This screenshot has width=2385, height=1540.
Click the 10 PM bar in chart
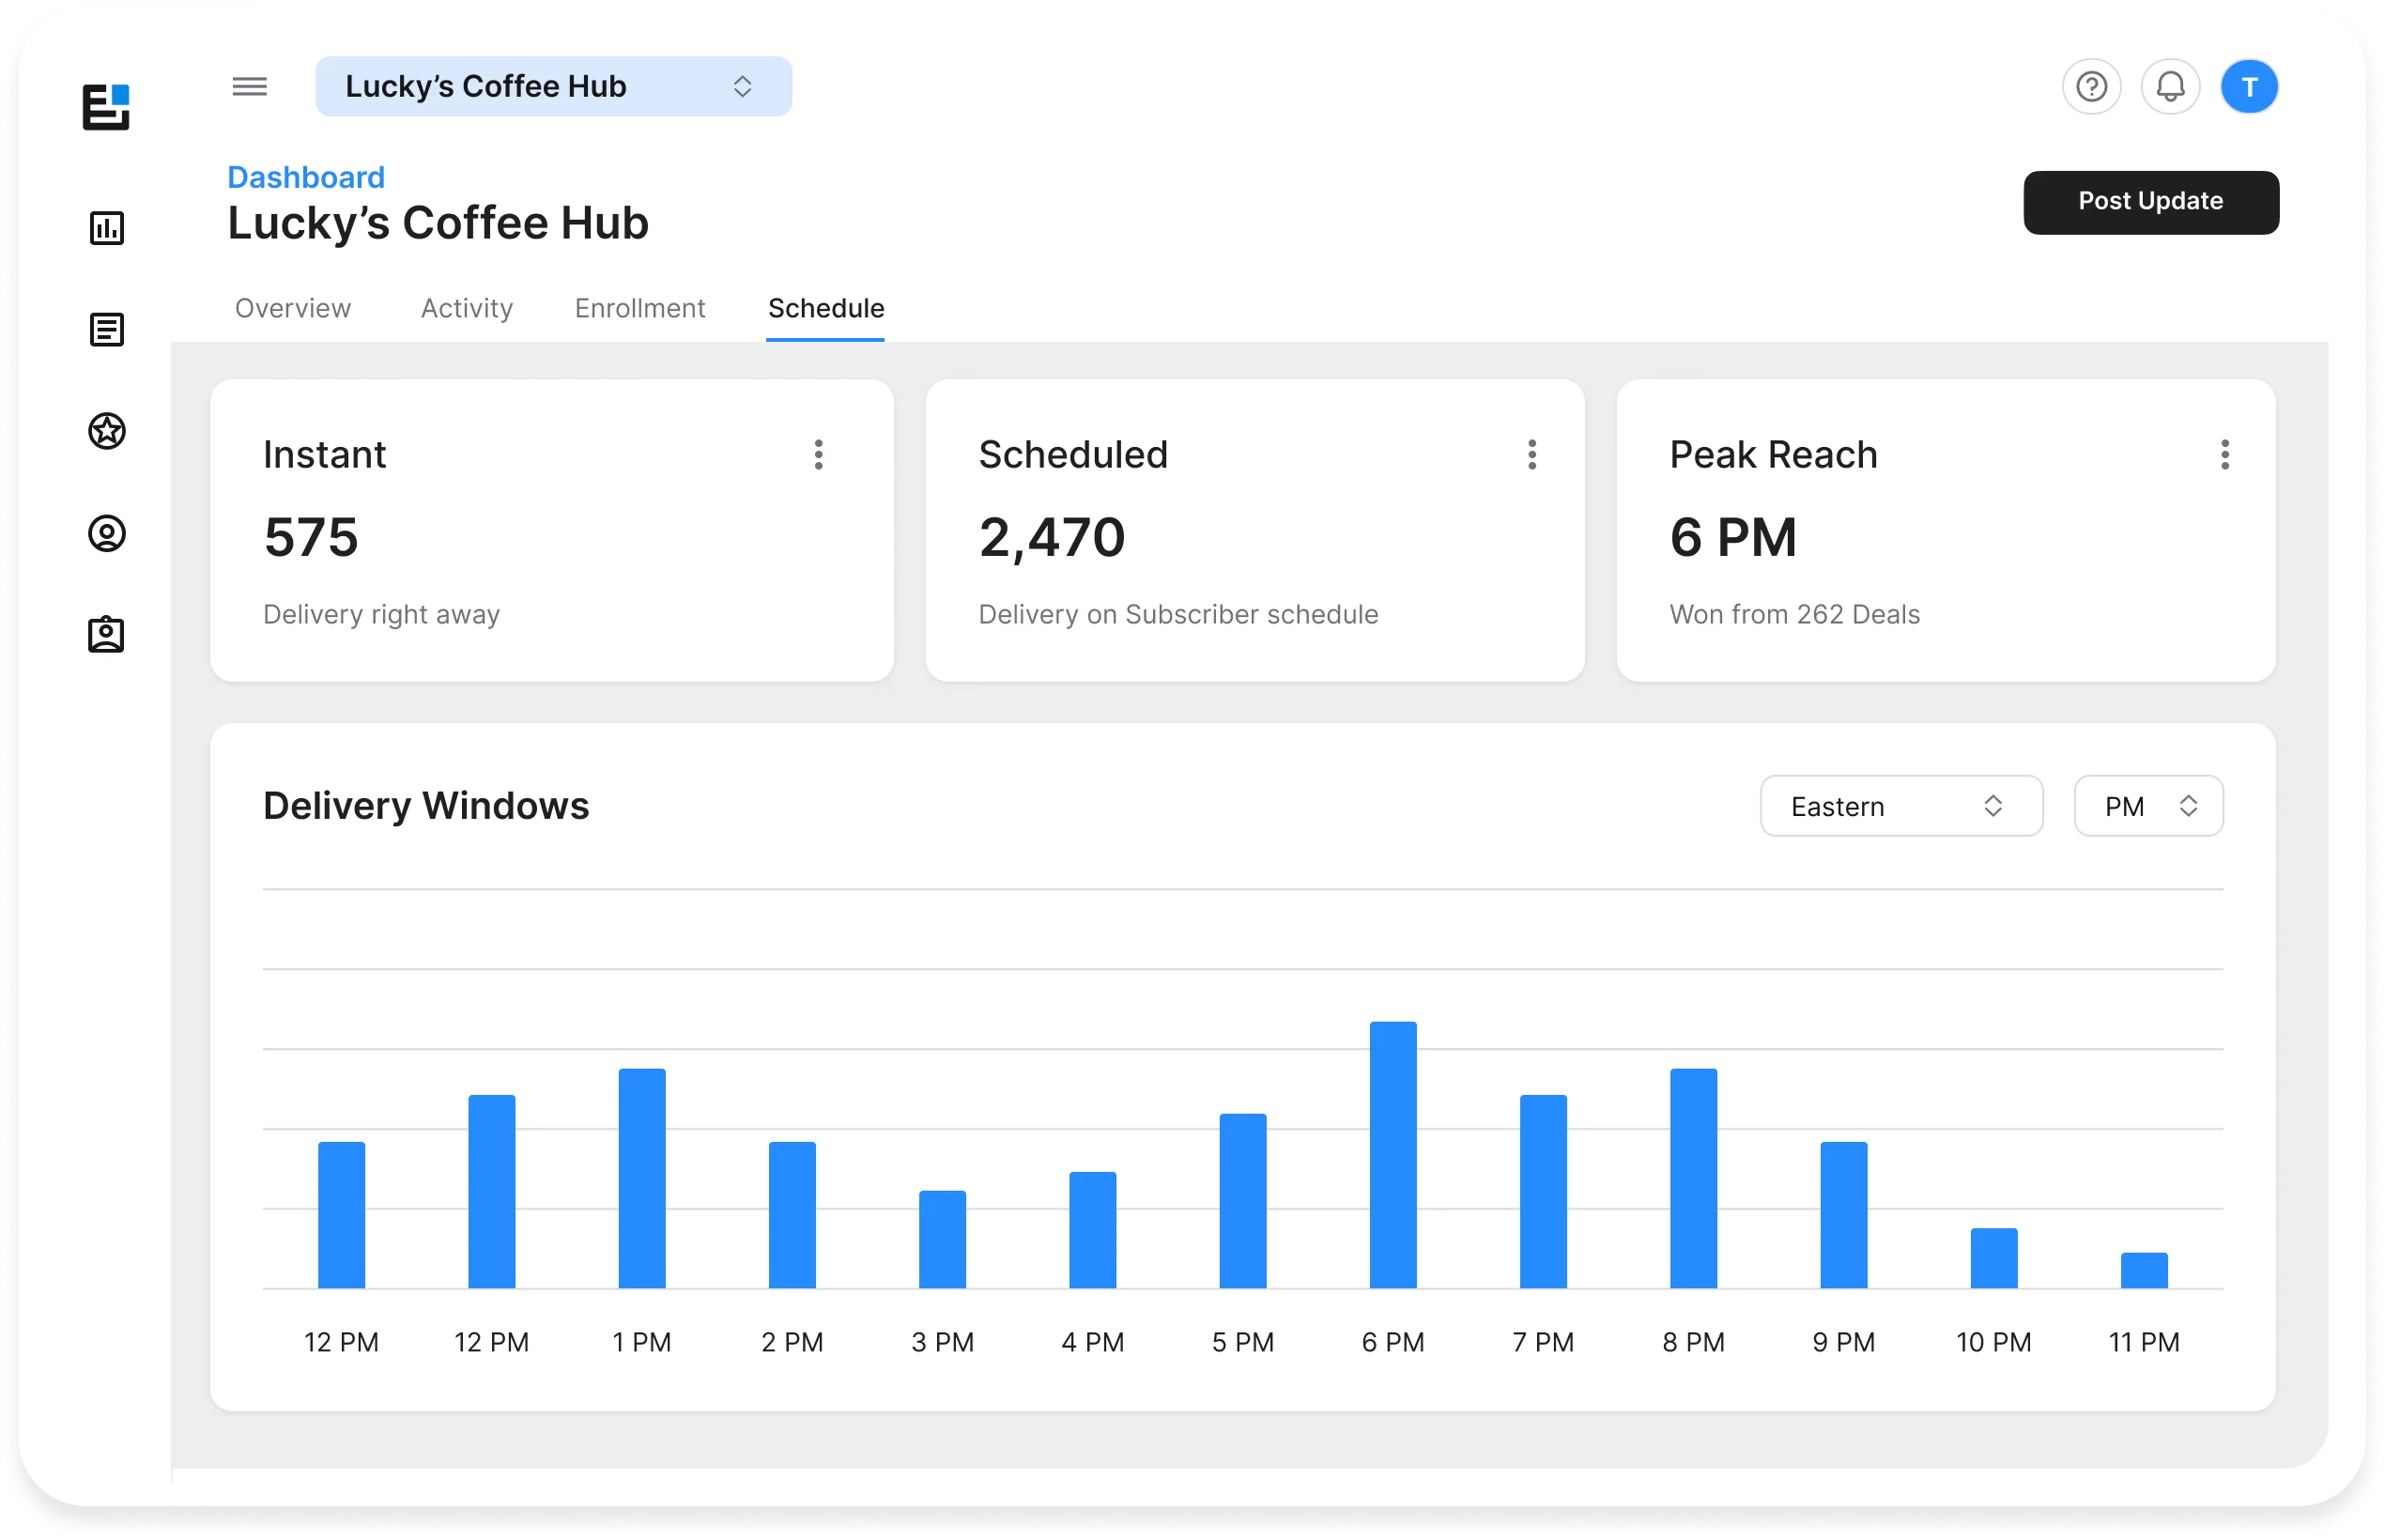point(1993,1258)
